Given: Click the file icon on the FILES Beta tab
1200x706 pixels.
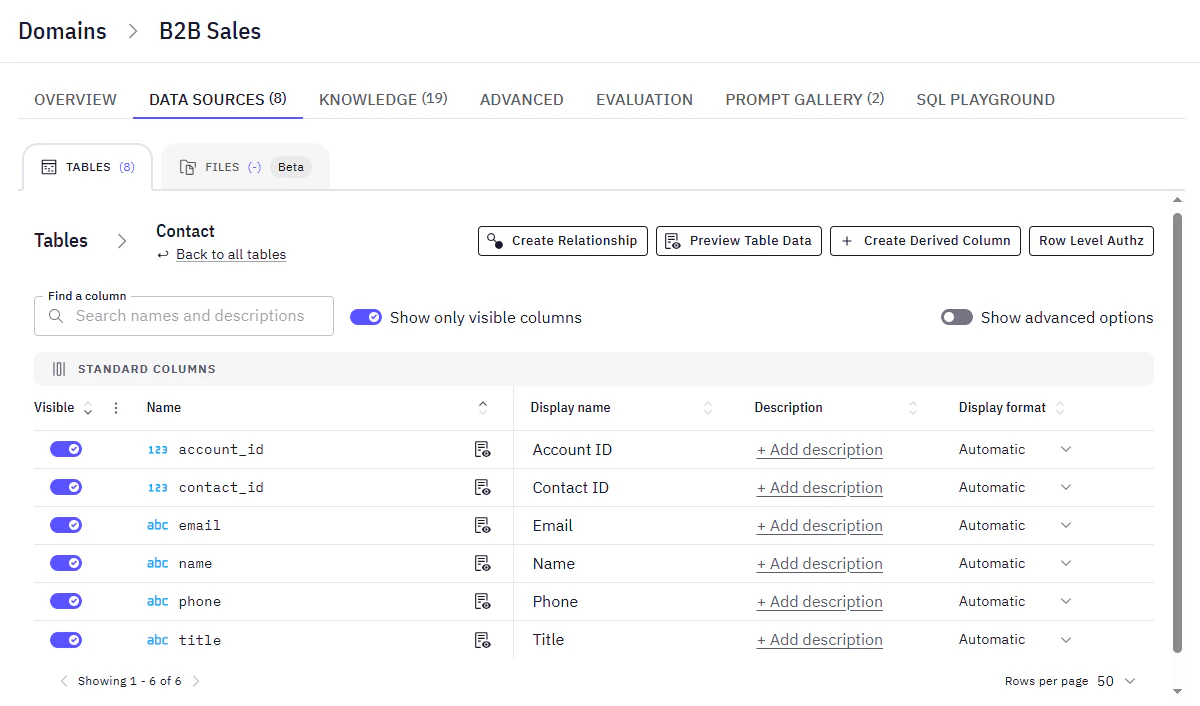Looking at the screenshot, I should click(188, 166).
